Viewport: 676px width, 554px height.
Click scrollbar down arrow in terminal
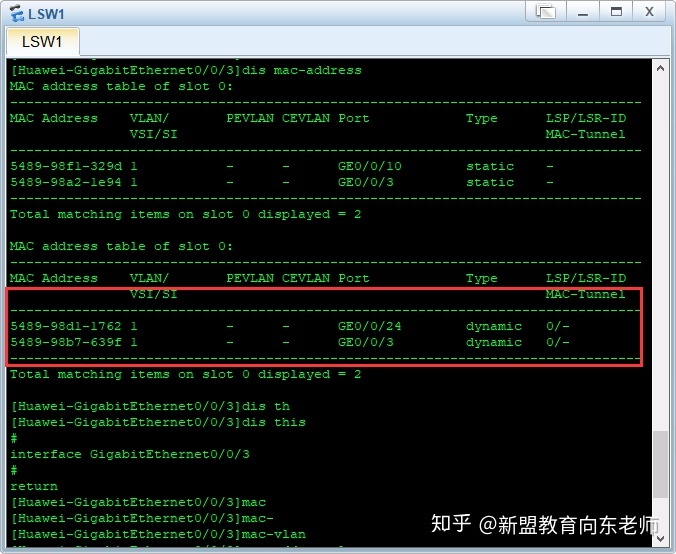click(660, 538)
